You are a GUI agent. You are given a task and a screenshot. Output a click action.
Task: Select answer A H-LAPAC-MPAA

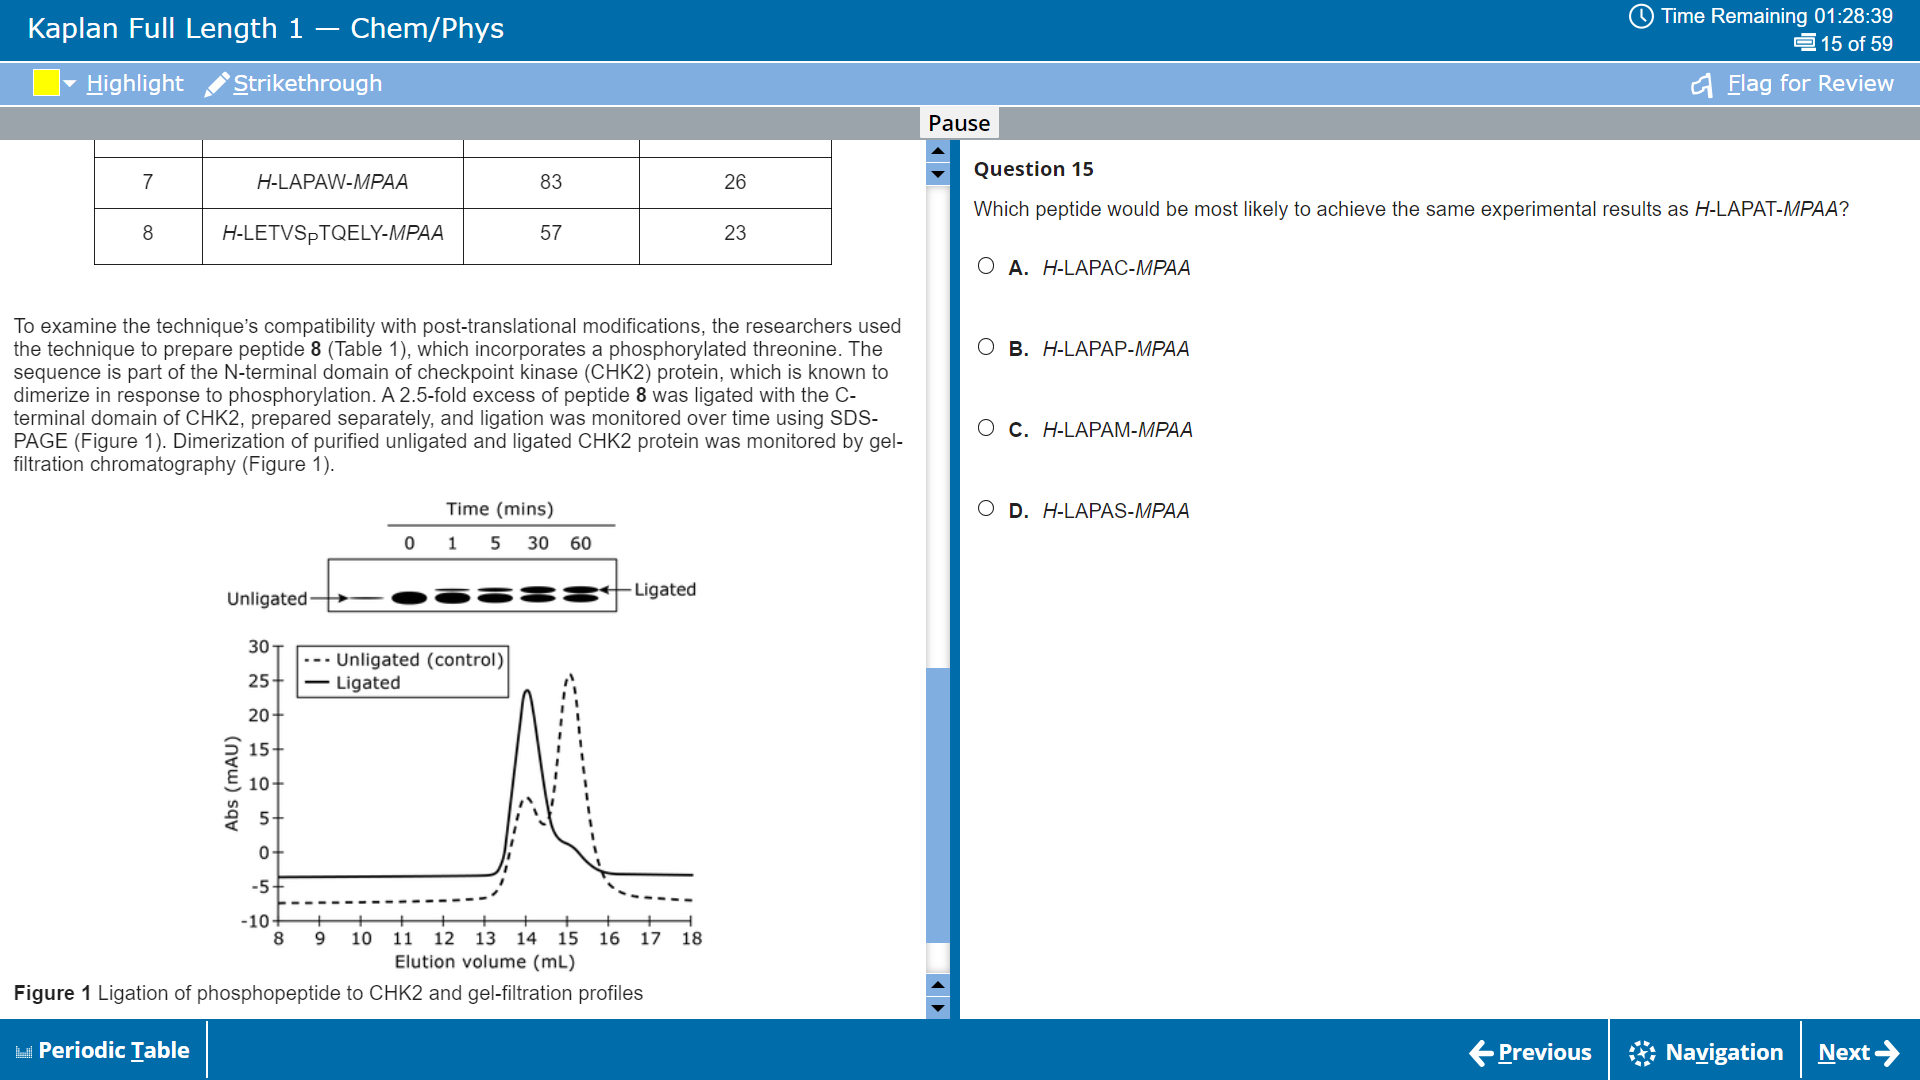pos(986,266)
